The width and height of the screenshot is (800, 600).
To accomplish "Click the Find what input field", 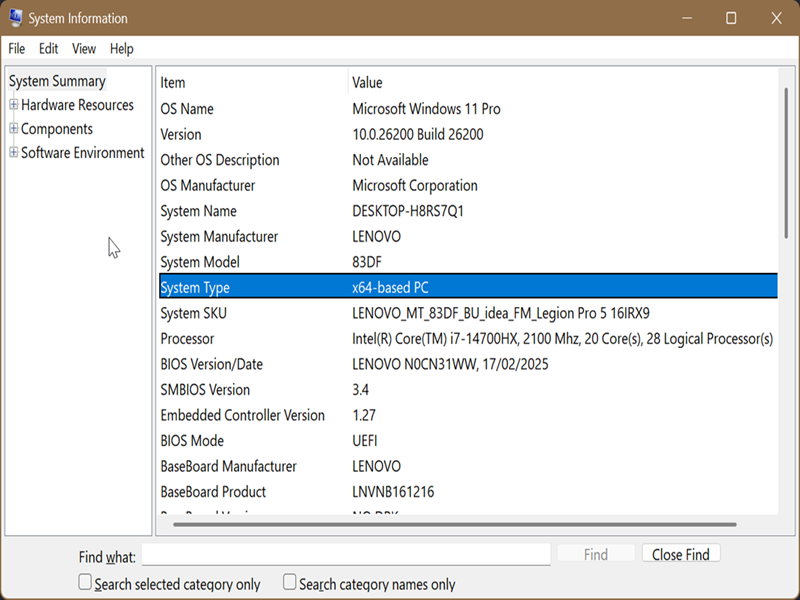I will tap(346, 555).
